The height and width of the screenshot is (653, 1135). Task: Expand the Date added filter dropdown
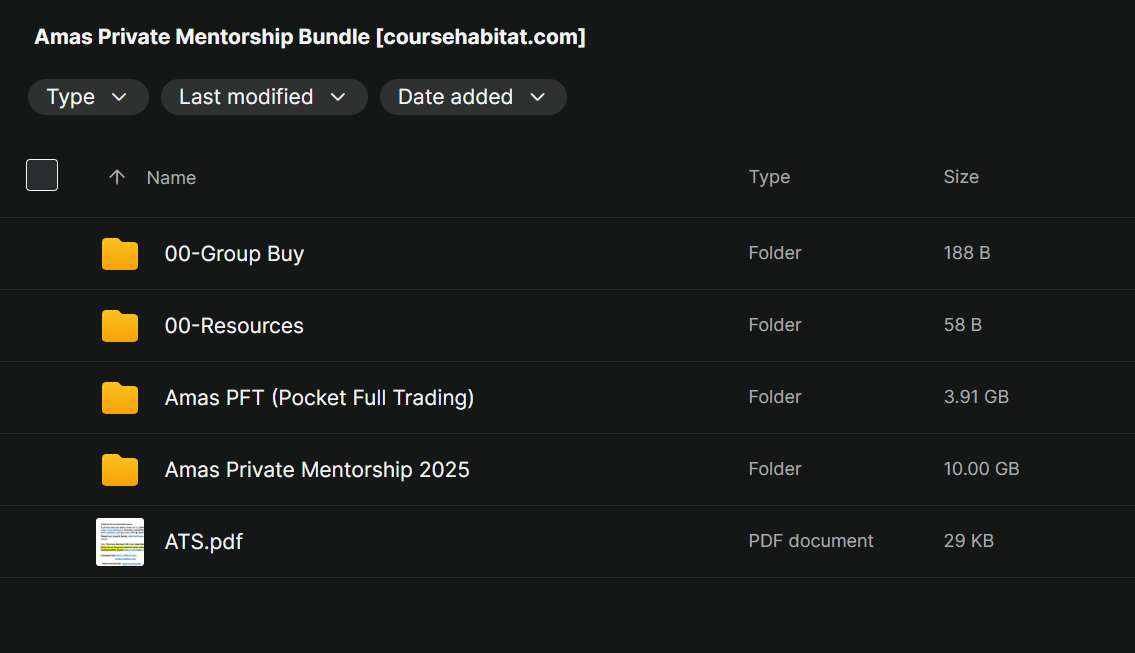pos(473,97)
